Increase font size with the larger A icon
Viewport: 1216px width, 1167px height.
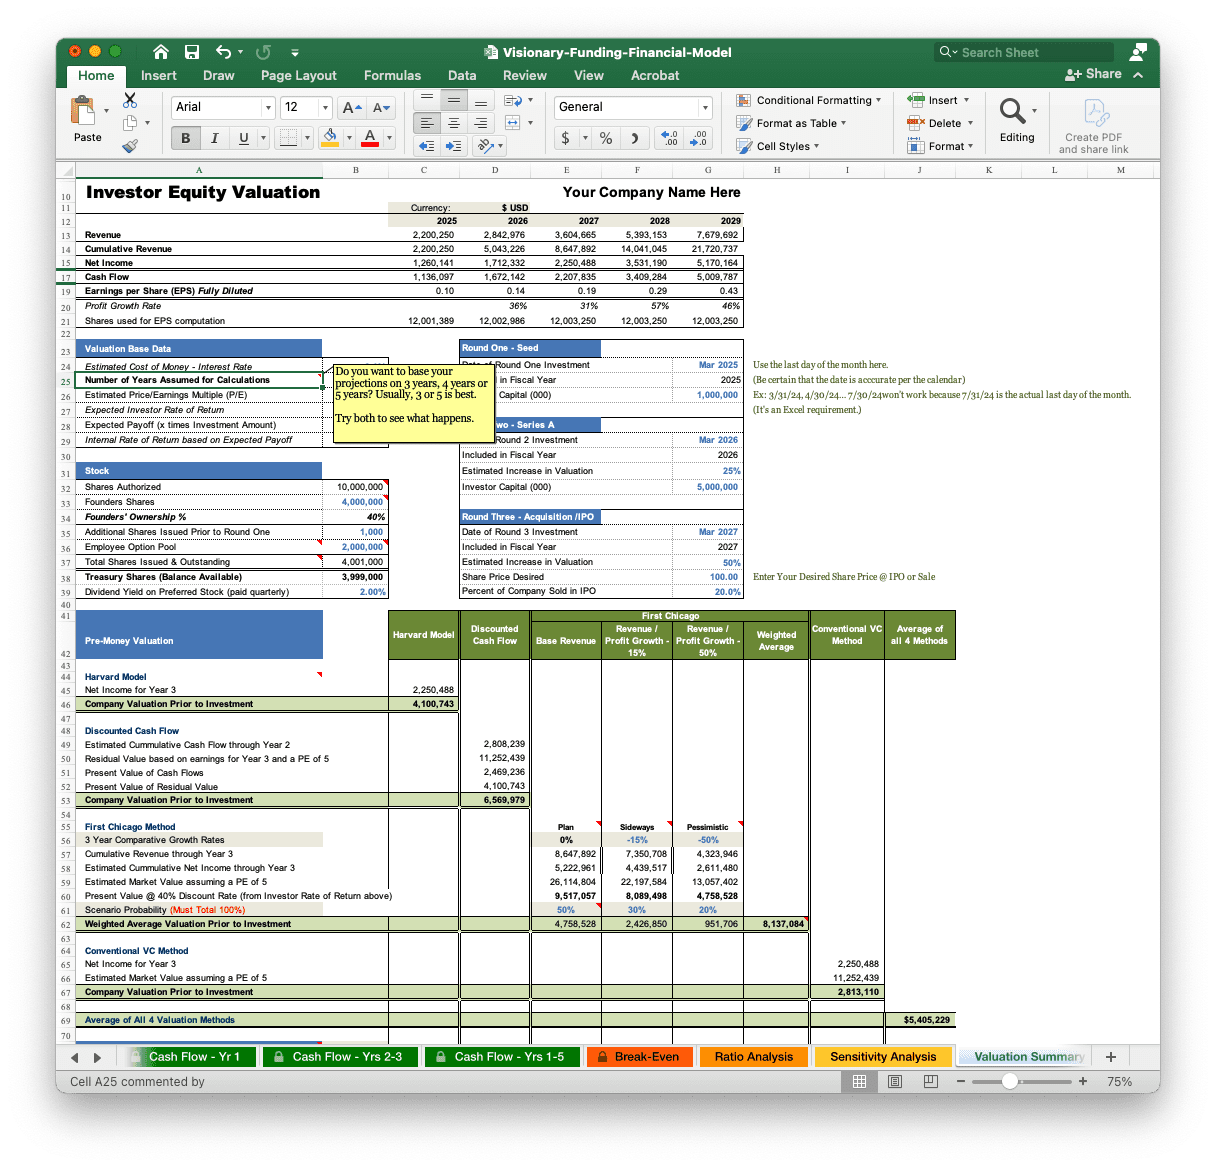(x=350, y=108)
